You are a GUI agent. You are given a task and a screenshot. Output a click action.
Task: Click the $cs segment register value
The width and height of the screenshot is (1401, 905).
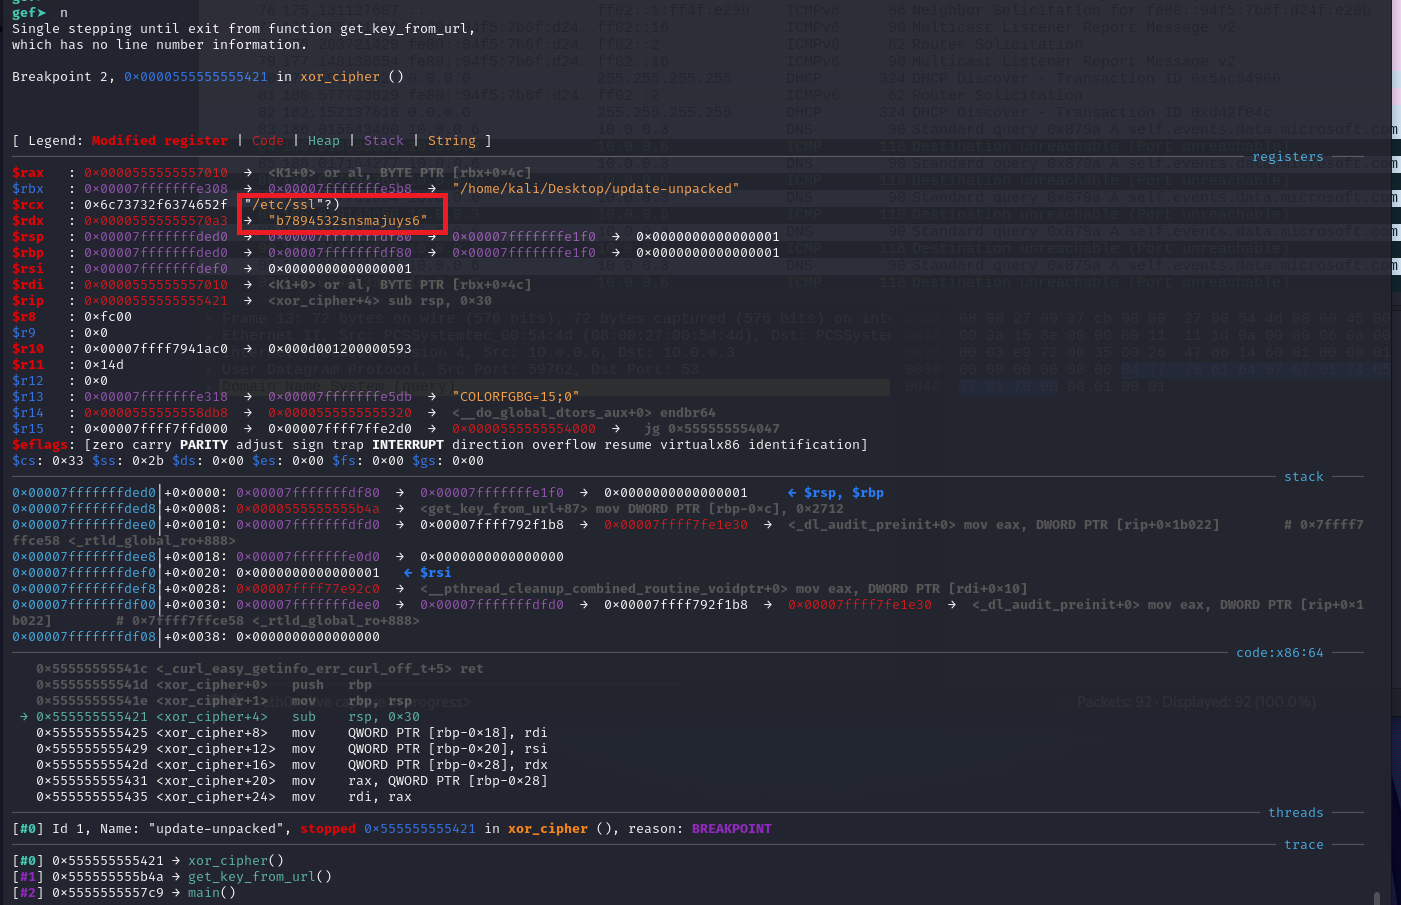coord(68,461)
